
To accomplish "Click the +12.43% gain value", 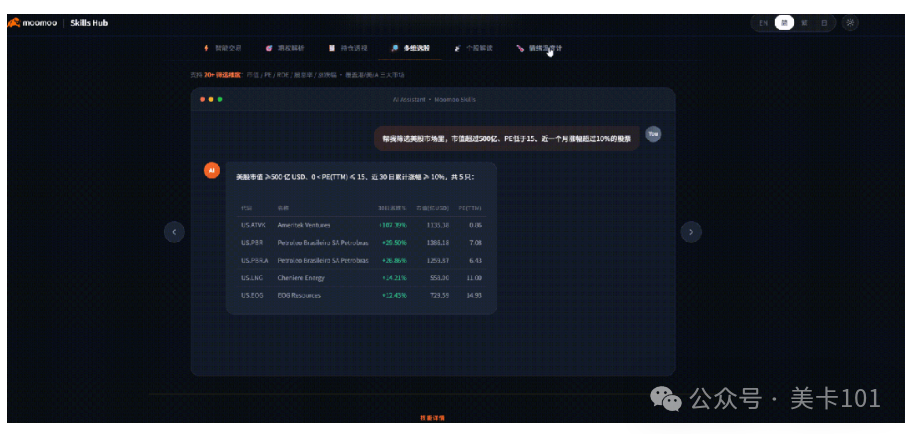I will 394,296.
